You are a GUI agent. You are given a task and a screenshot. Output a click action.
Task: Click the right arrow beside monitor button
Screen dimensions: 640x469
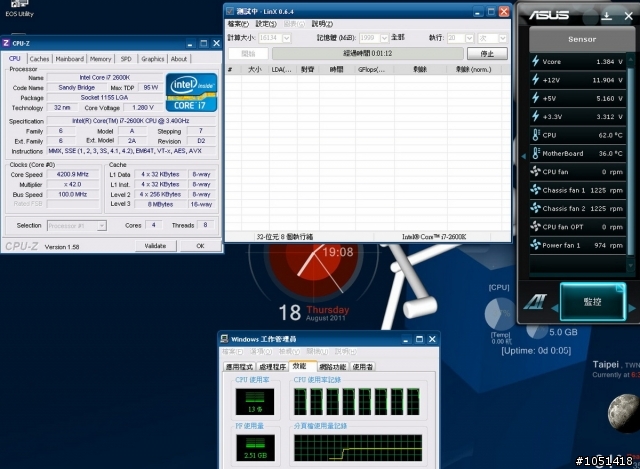pyautogui.click(x=631, y=308)
